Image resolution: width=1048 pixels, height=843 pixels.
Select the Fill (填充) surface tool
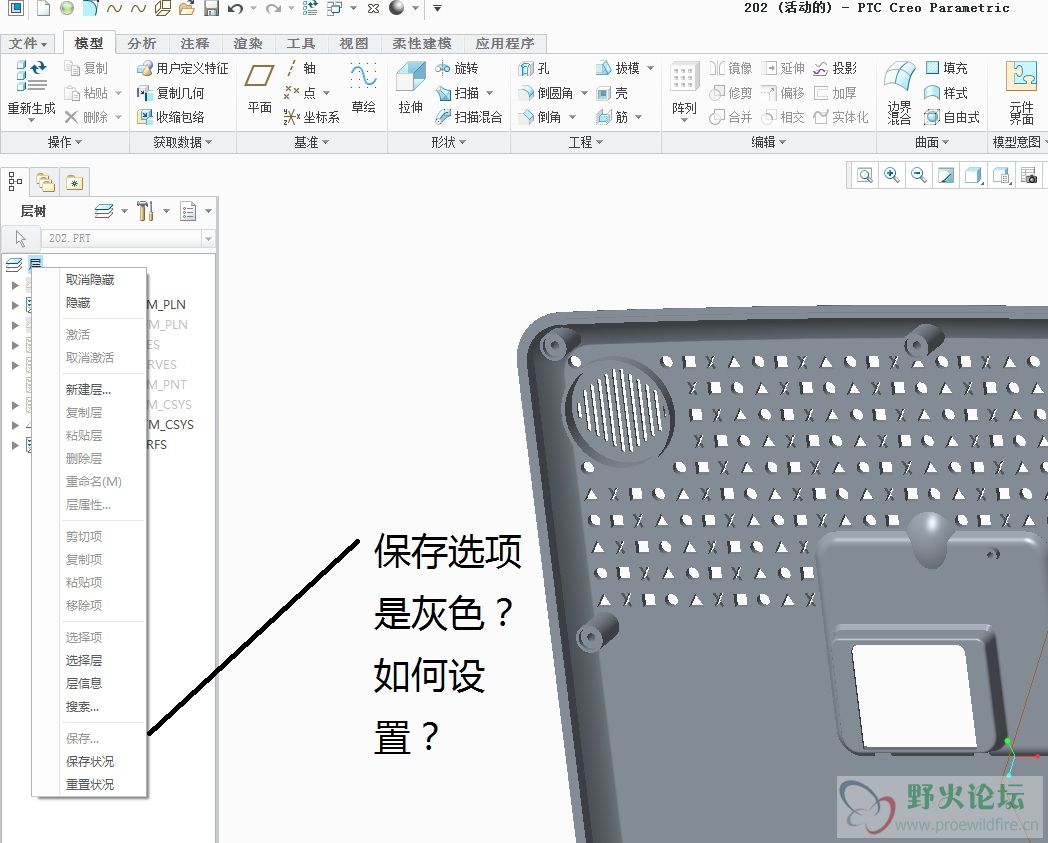click(x=946, y=68)
